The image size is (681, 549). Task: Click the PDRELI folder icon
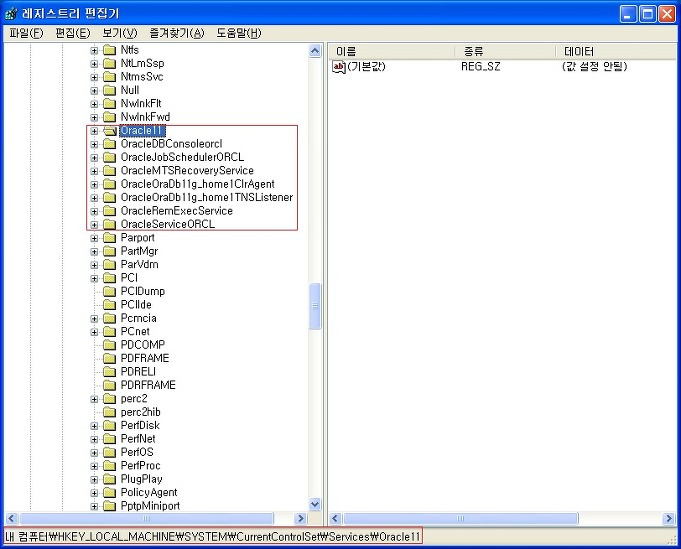pyautogui.click(x=109, y=372)
